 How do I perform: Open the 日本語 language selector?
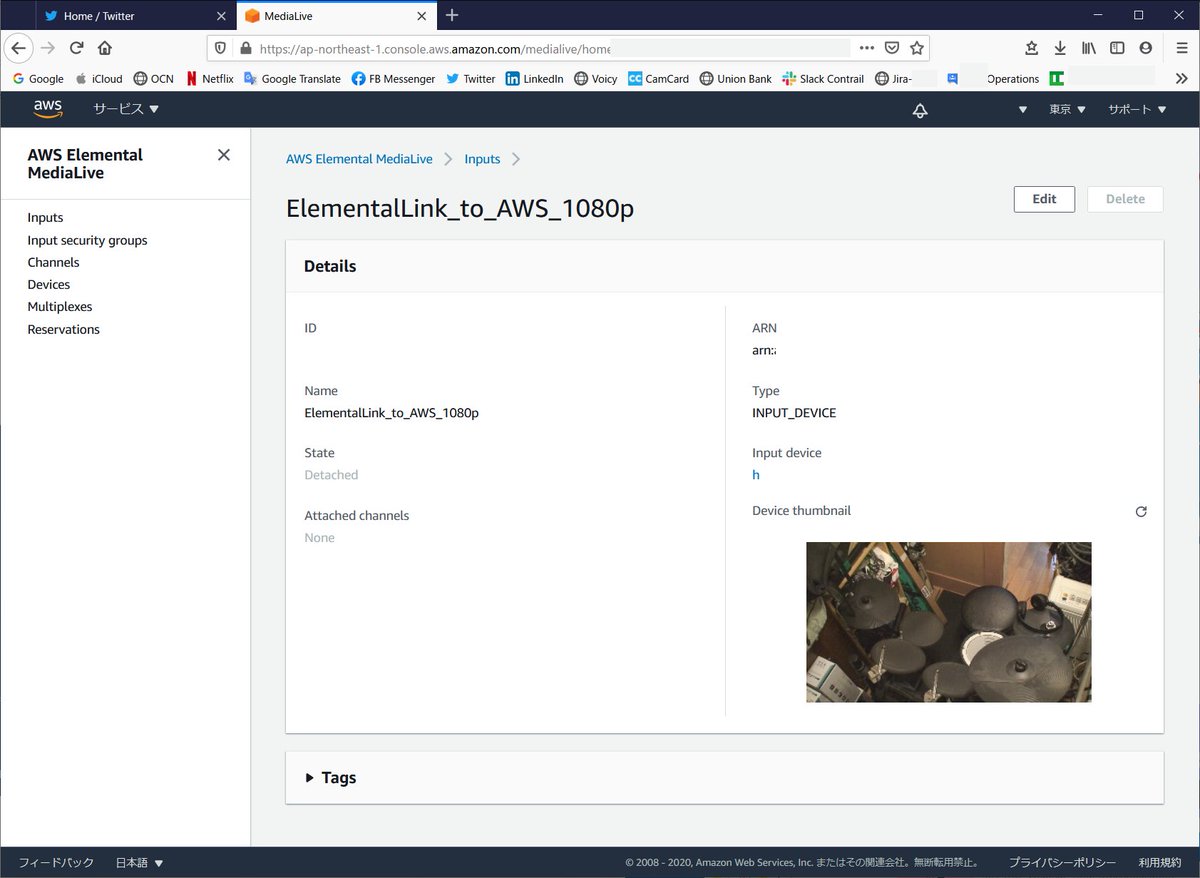tap(139, 862)
